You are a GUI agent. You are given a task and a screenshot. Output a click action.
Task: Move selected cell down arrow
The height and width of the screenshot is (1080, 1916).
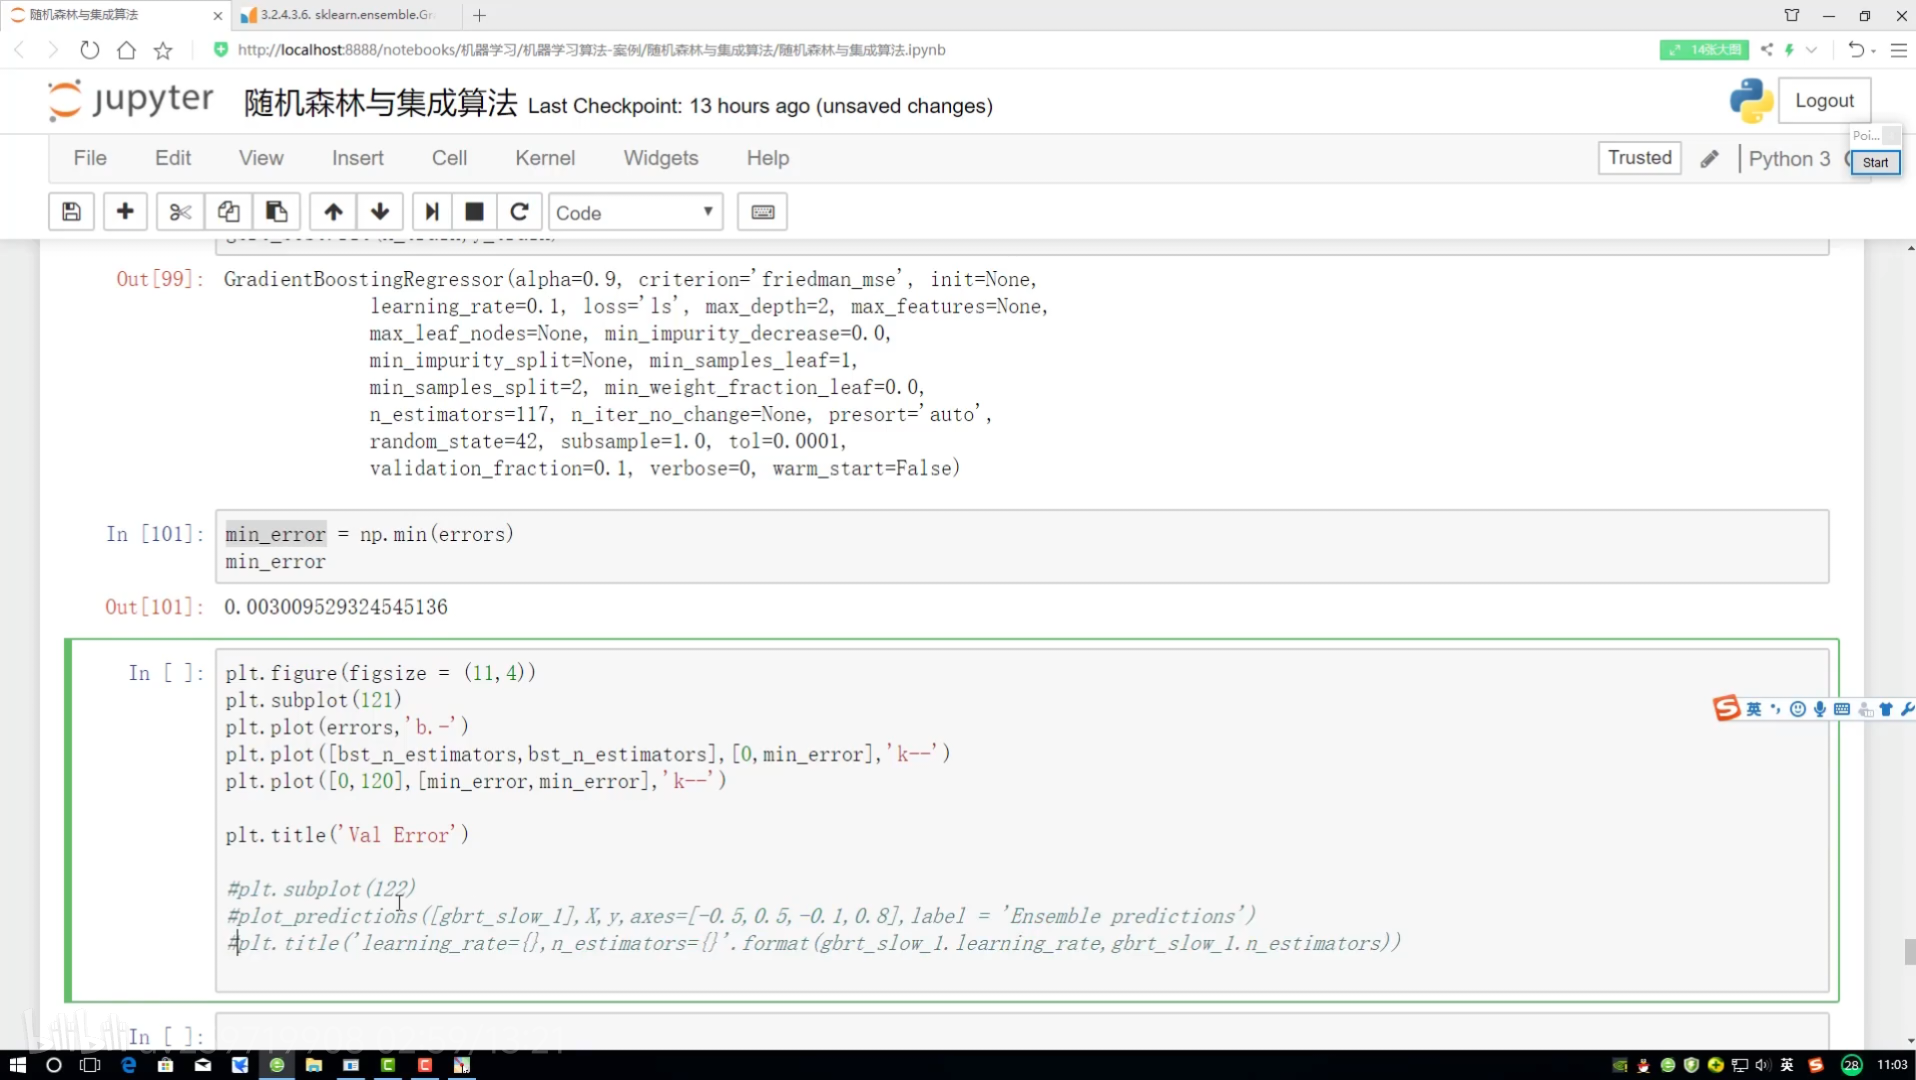tap(380, 212)
